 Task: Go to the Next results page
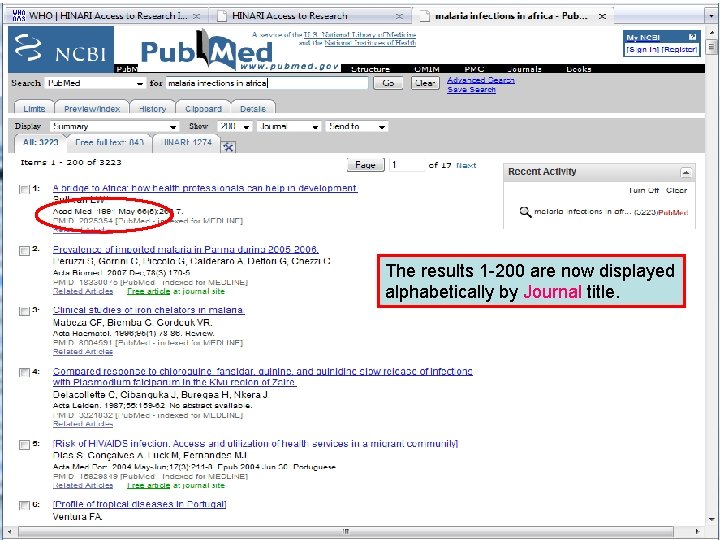[466, 165]
